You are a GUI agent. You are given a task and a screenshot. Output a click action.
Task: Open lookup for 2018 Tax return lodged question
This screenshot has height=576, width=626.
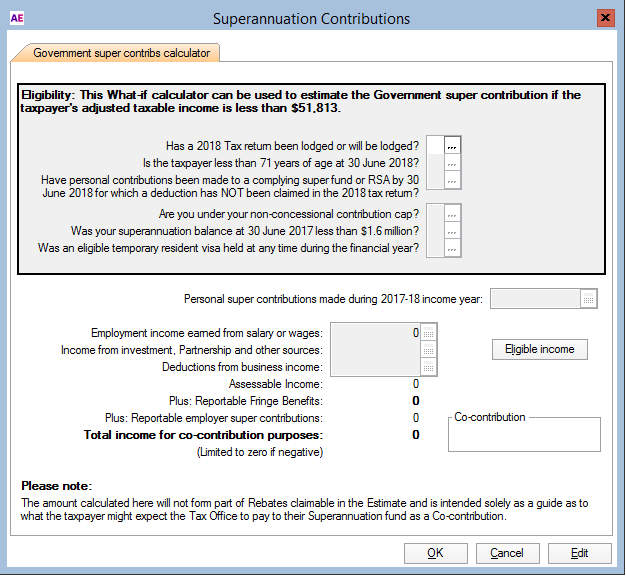(x=452, y=146)
